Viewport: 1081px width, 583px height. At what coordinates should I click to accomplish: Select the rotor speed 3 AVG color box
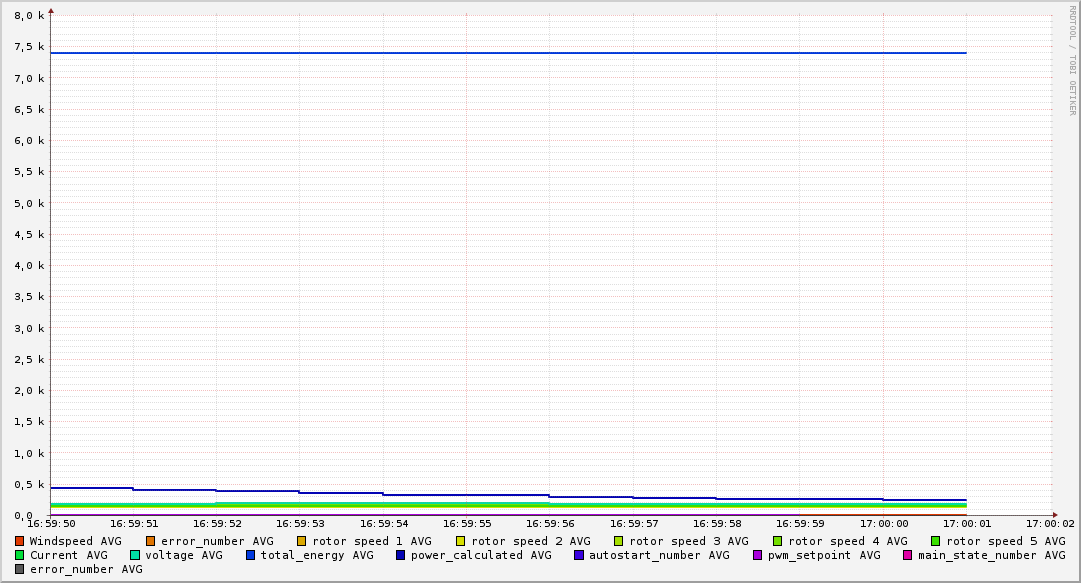point(619,541)
